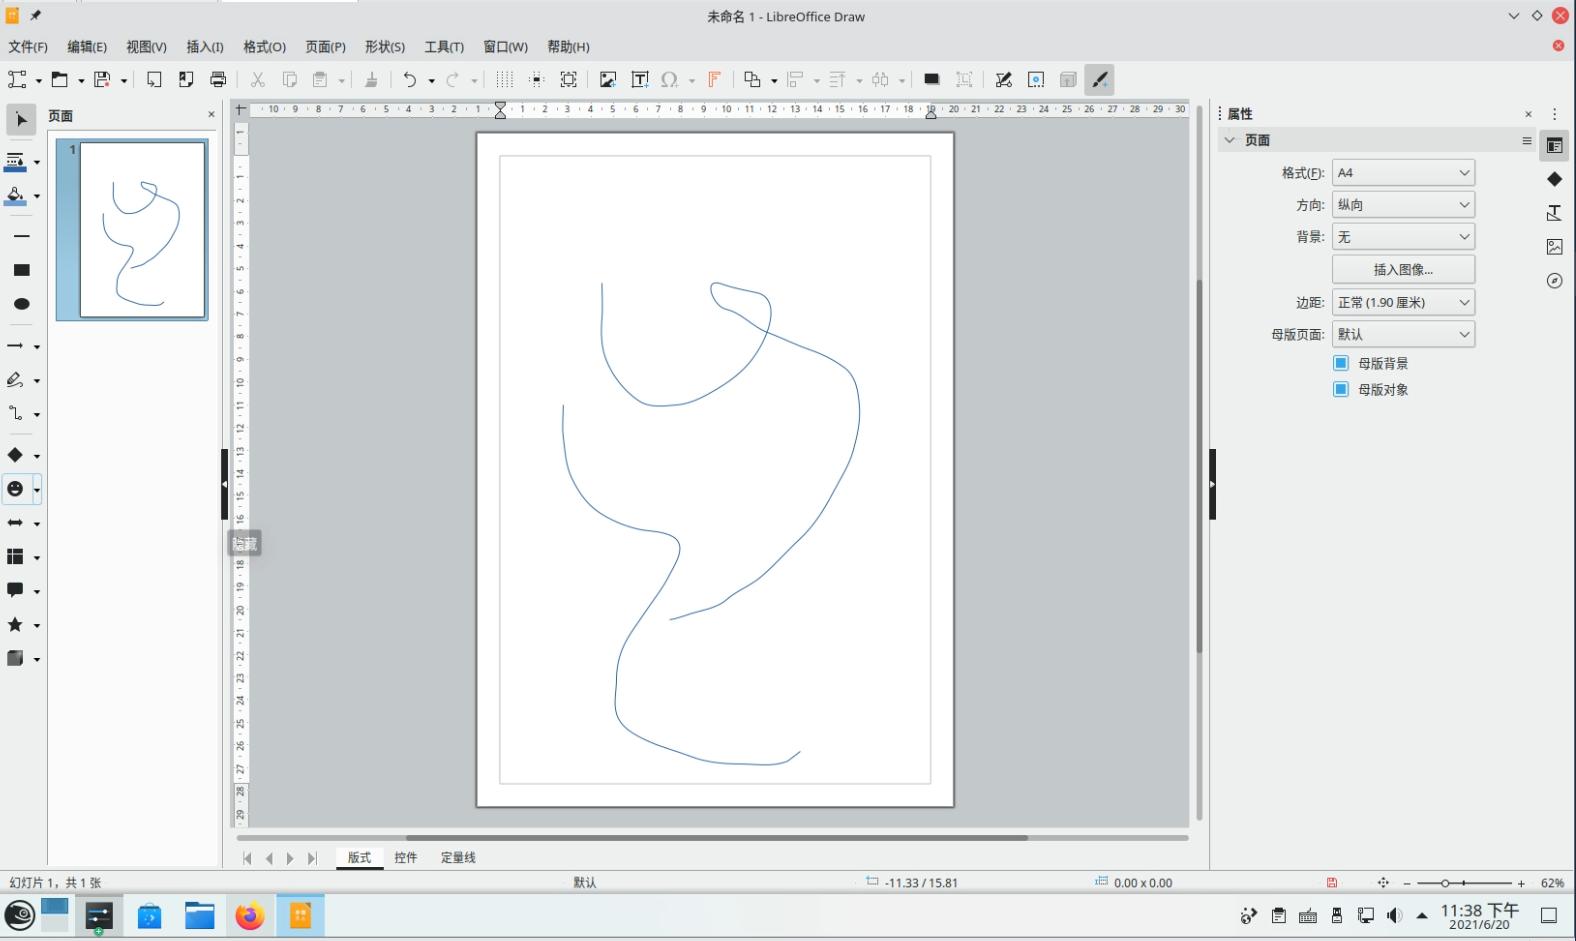This screenshot has width=1576, height=941.
Task: Open the 格式 paper format dropdown
Action: coord(1403,173)
